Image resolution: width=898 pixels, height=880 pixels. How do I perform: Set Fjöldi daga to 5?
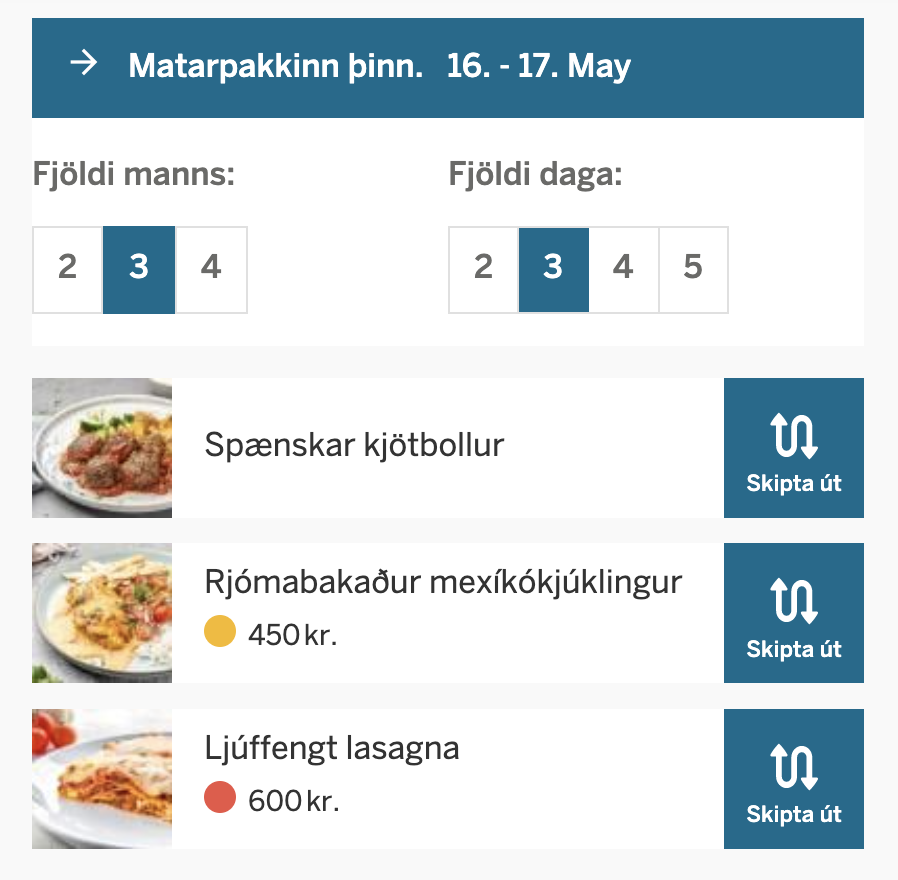click(x=693, y=269)
